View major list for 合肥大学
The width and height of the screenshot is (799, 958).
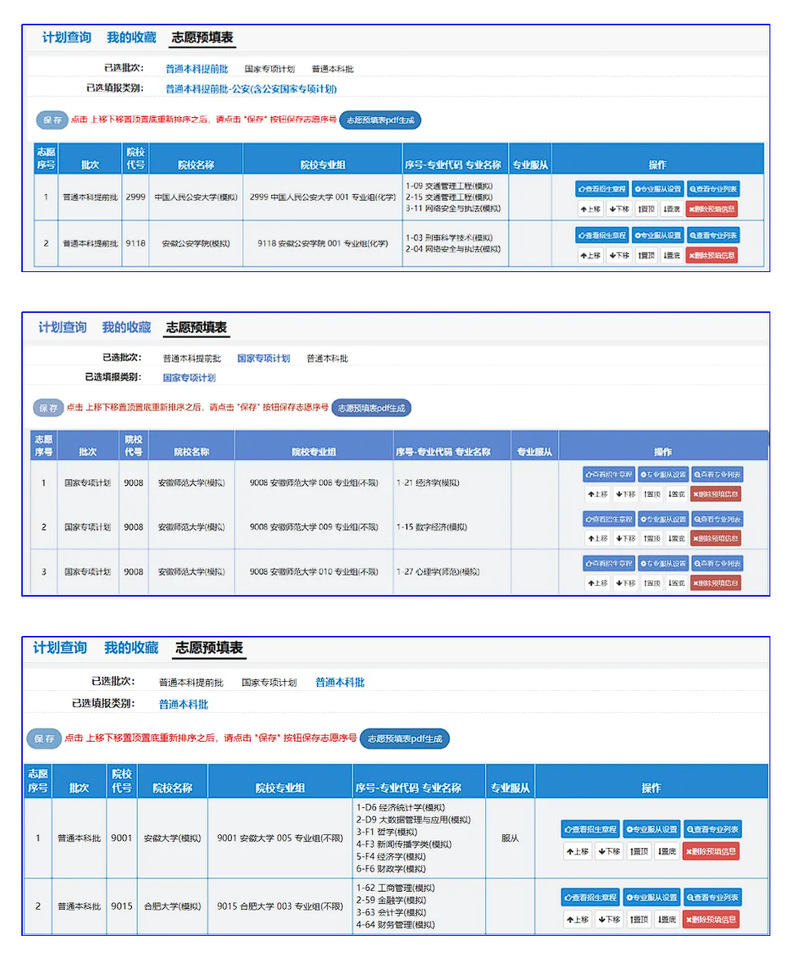coord(714,897)
